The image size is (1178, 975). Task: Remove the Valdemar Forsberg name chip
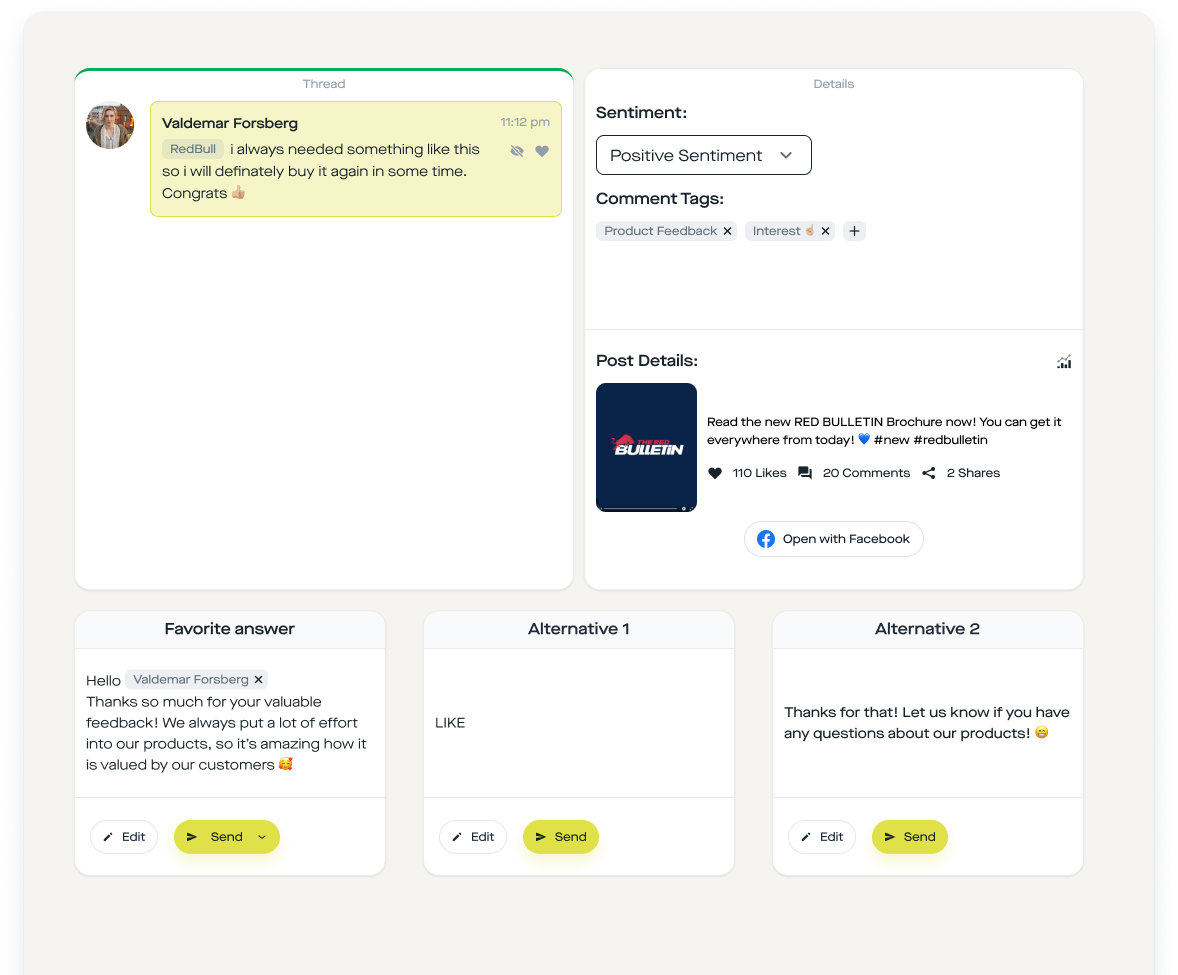click(258, 679)
